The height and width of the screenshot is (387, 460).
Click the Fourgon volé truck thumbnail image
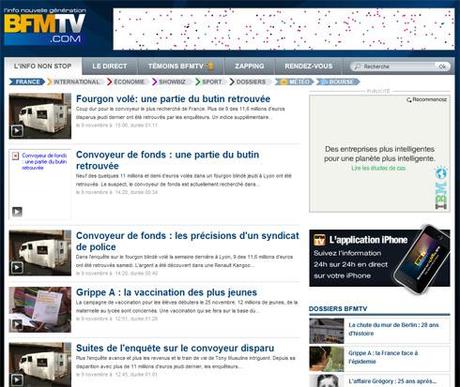(x=40, y=116)
